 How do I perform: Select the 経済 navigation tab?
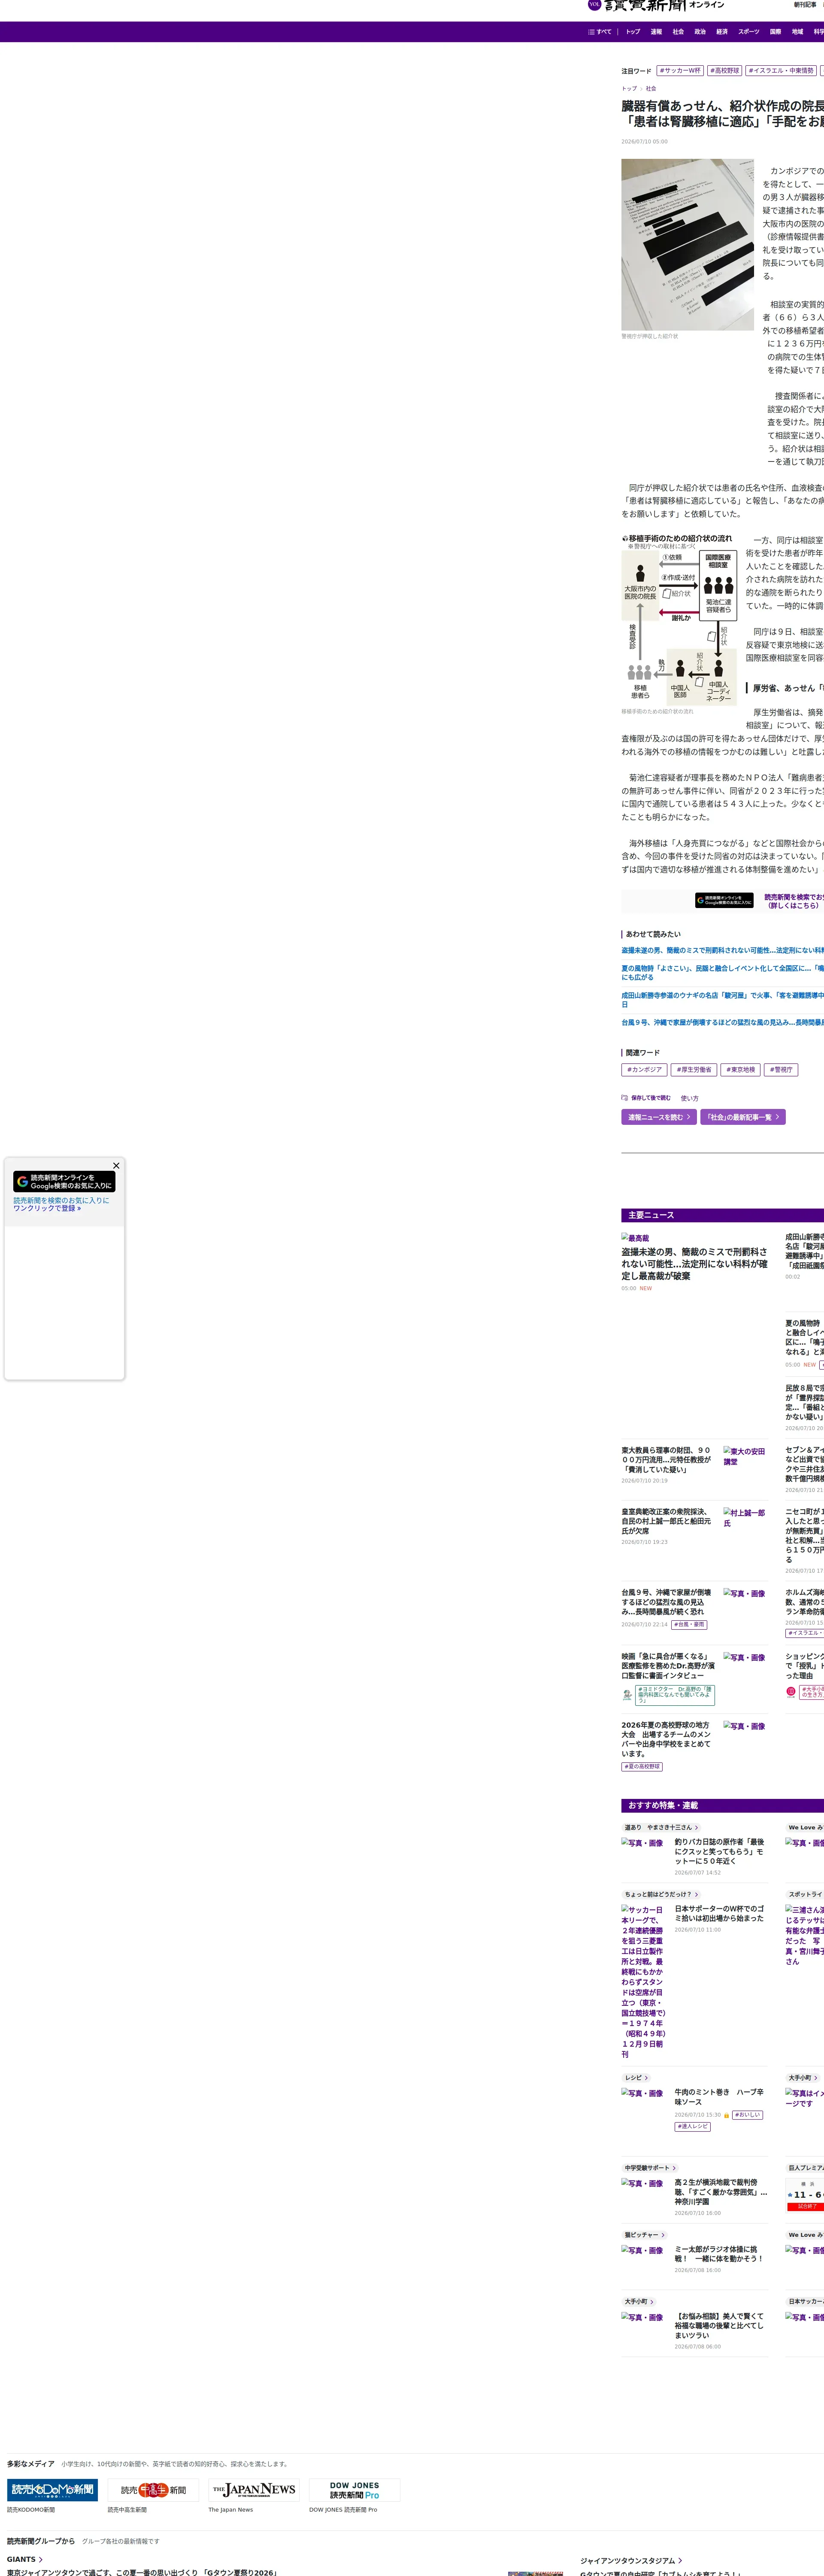click(x=722, y=32)
